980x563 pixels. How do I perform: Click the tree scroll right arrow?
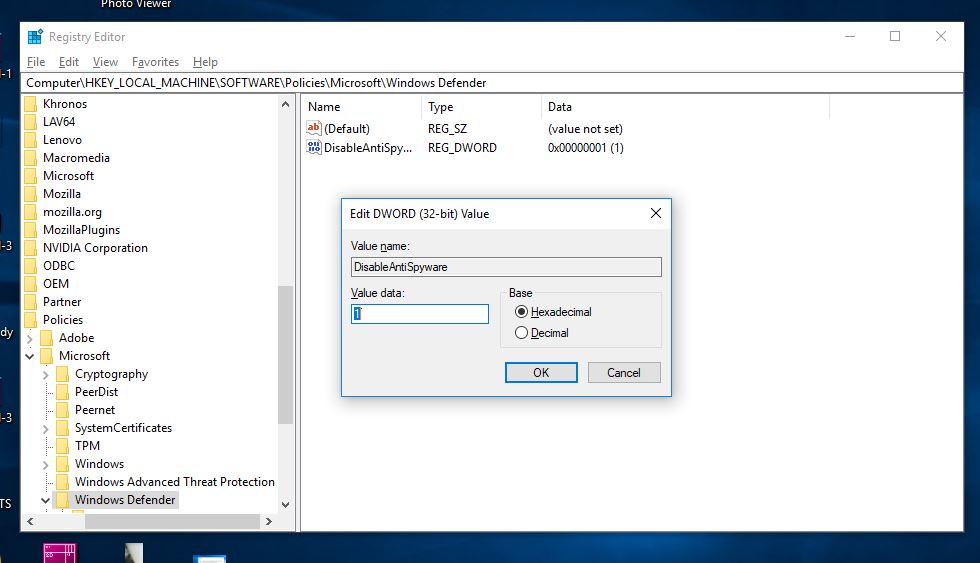(269, 521)
